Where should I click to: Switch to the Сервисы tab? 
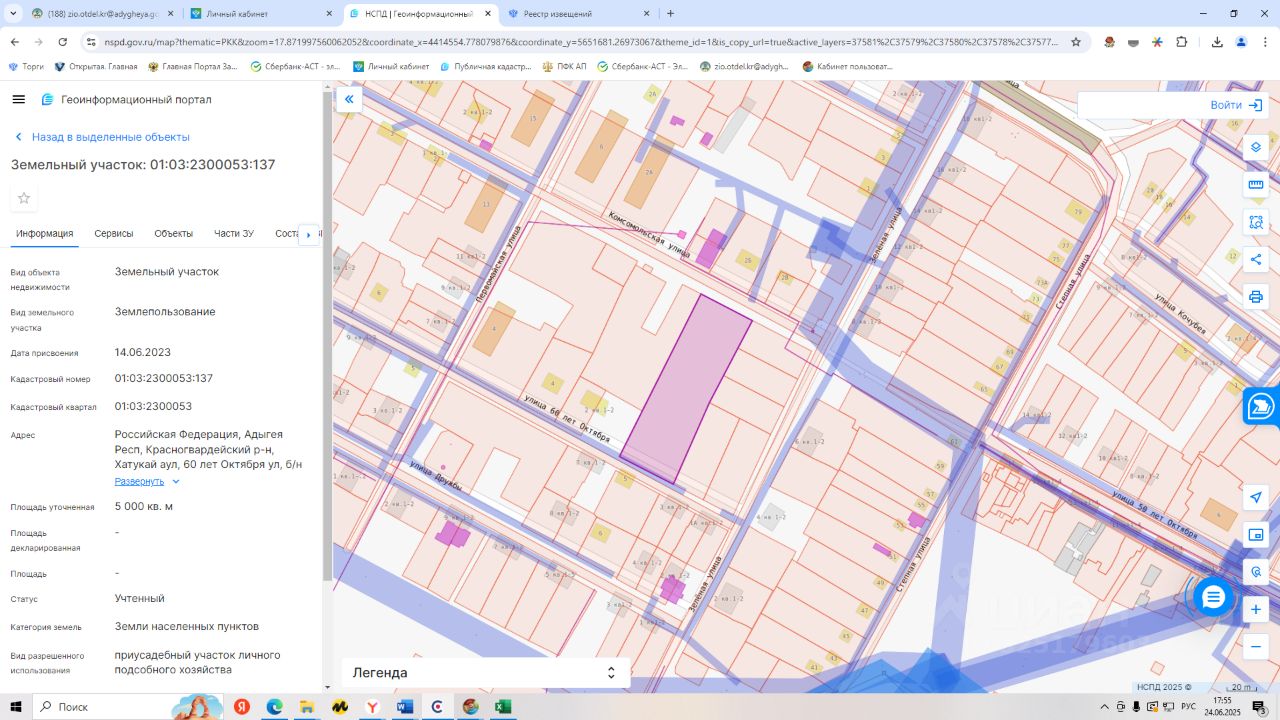[x=114, y=233]
